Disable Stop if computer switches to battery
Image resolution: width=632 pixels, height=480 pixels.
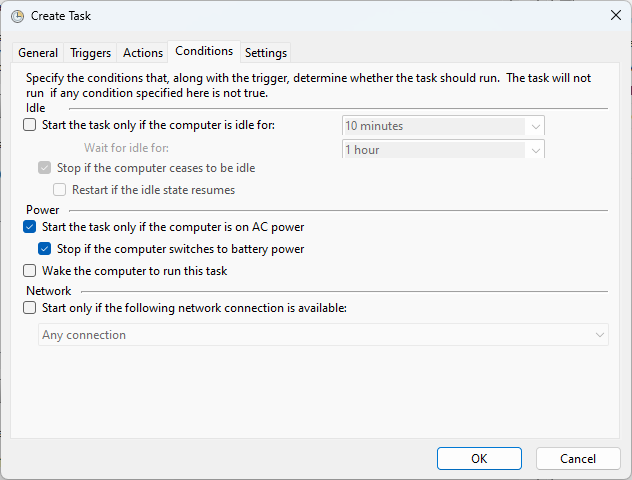45,249
